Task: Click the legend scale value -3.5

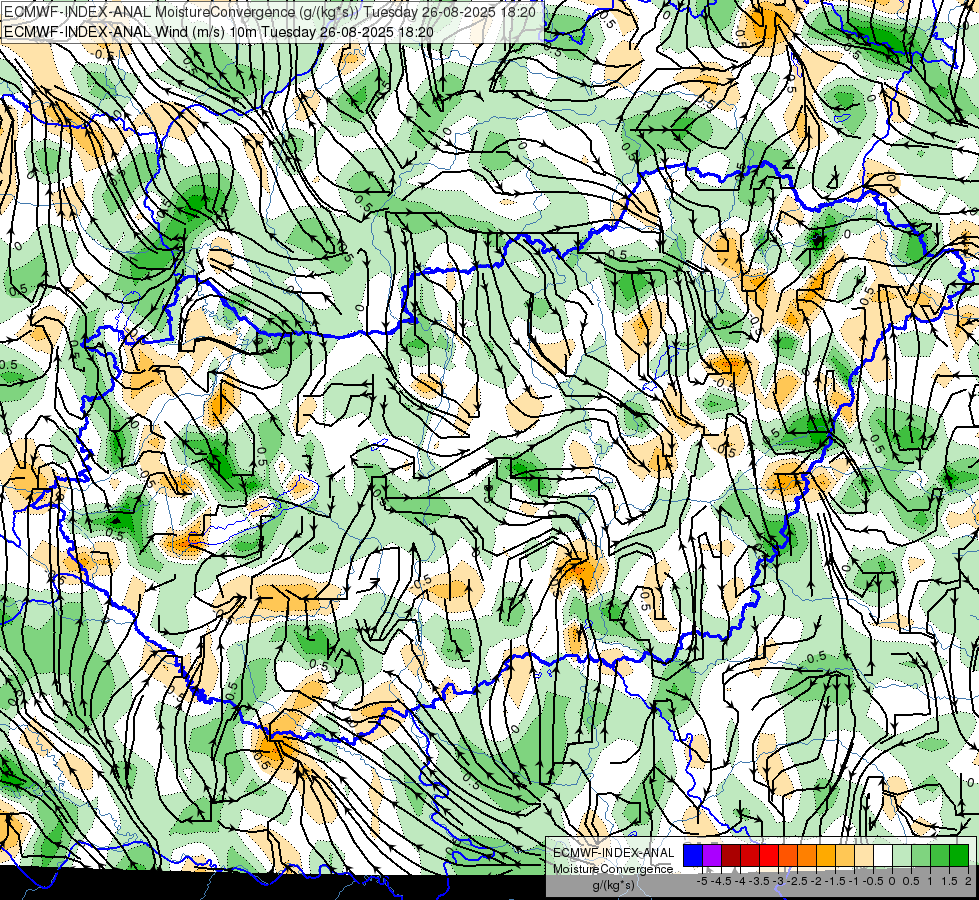Action: [759, 881]
